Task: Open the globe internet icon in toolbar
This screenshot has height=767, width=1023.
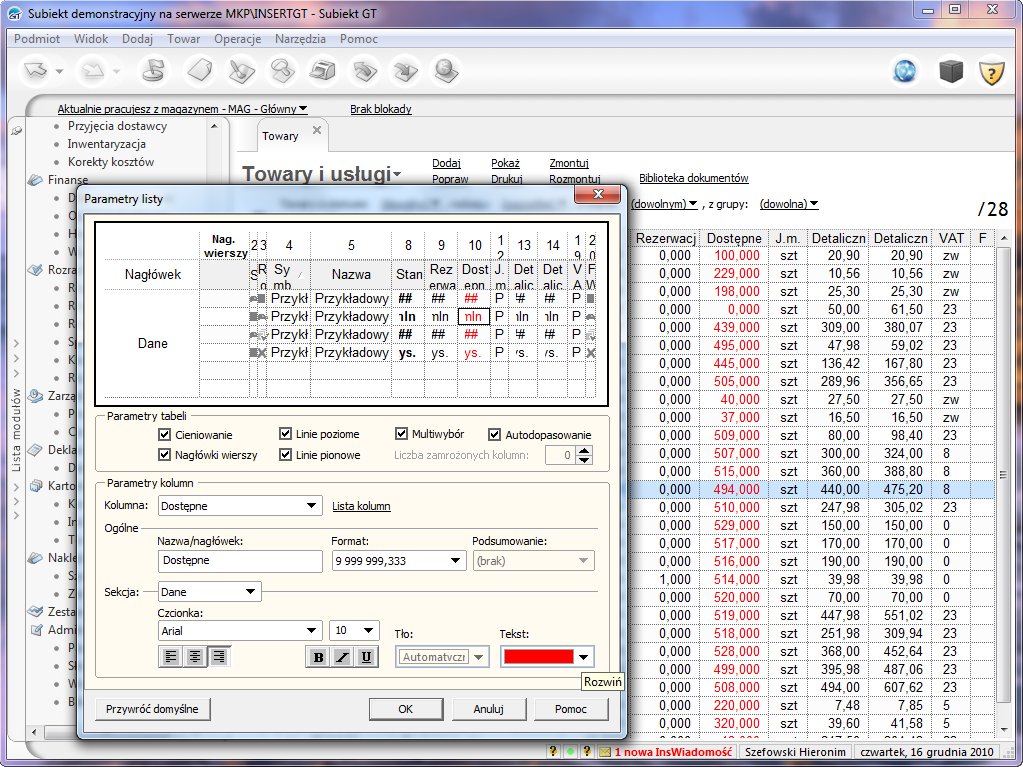Action: click(905, 72)
